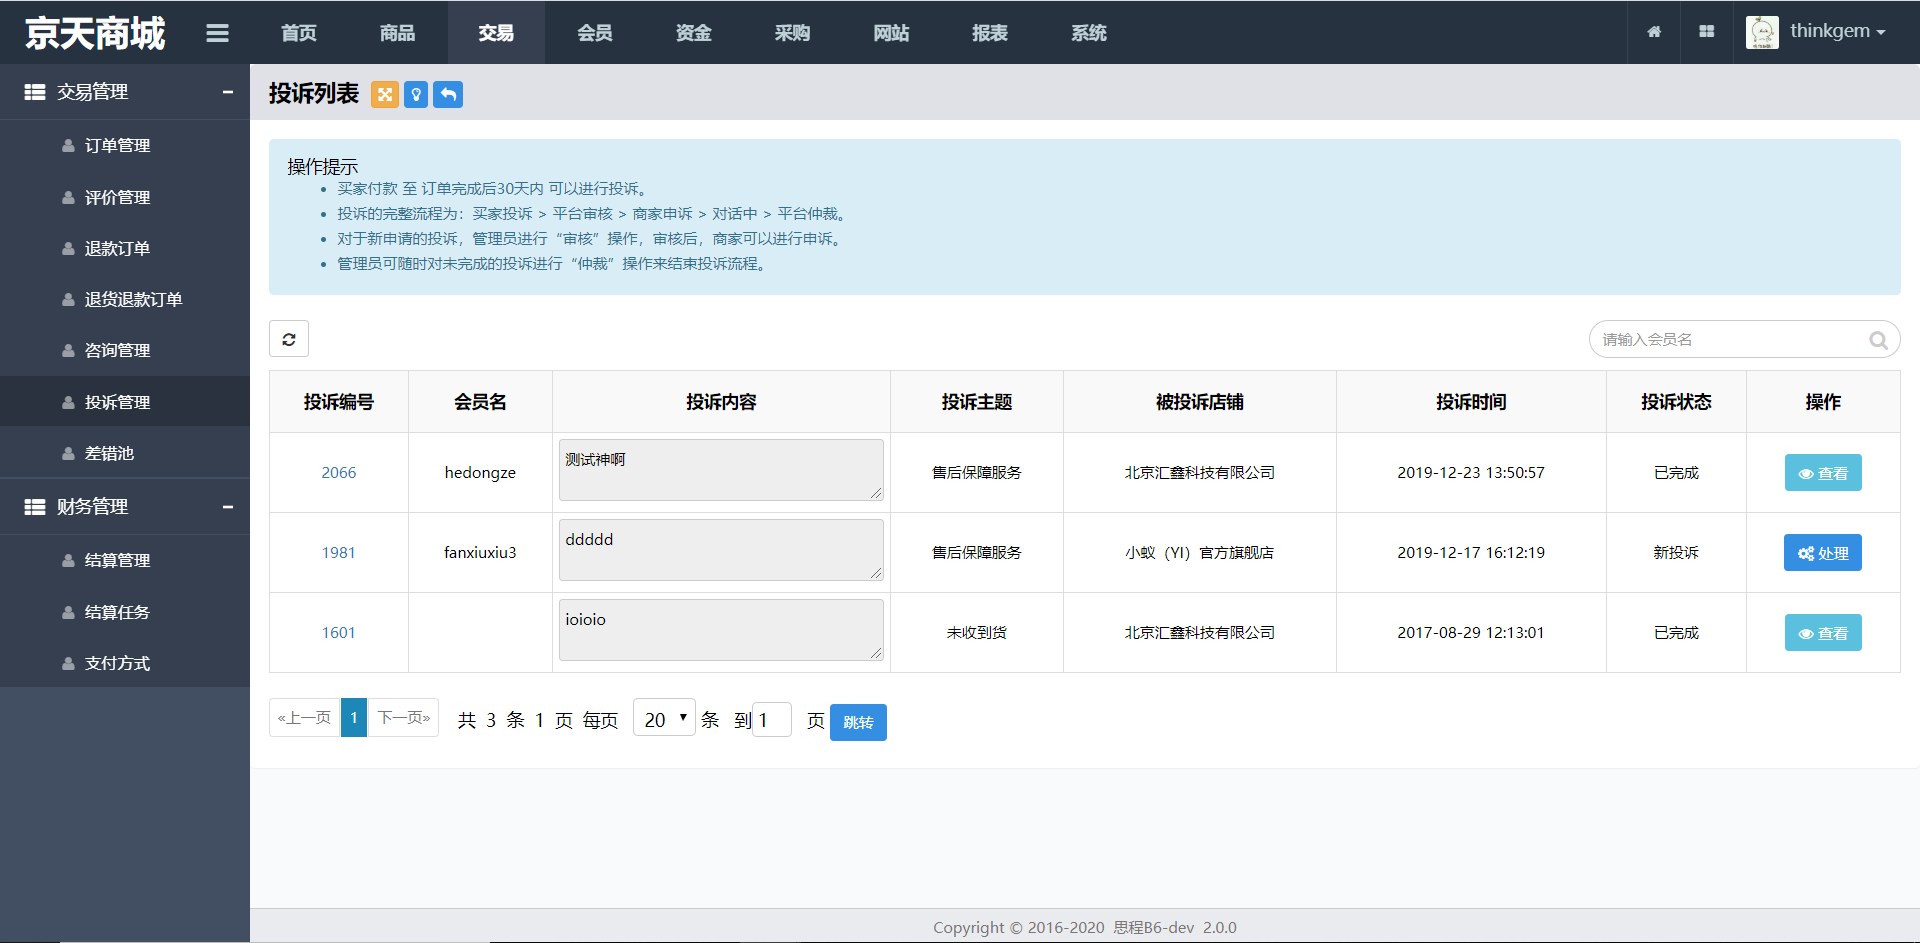1920x943 pixels.
Task: Click the ddddd complaint content box
Action: (x=721, y=550)
